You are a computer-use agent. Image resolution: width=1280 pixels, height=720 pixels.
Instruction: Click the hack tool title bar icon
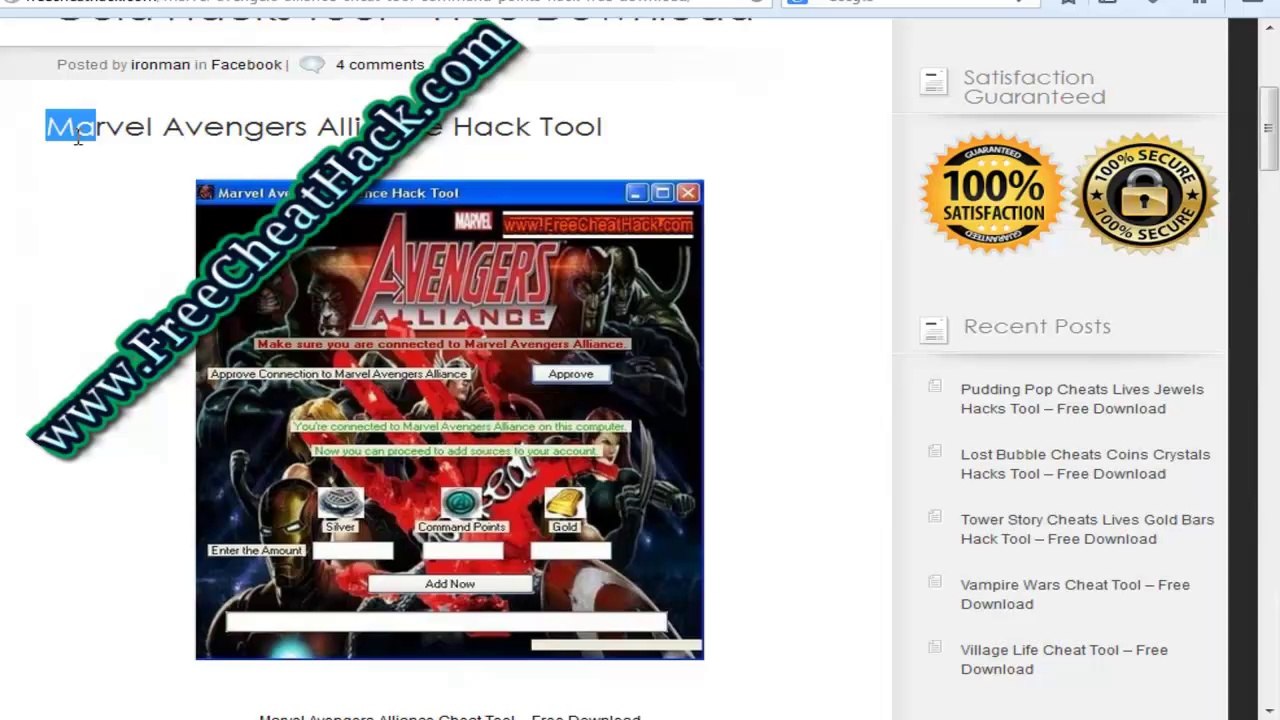point(206,193)
